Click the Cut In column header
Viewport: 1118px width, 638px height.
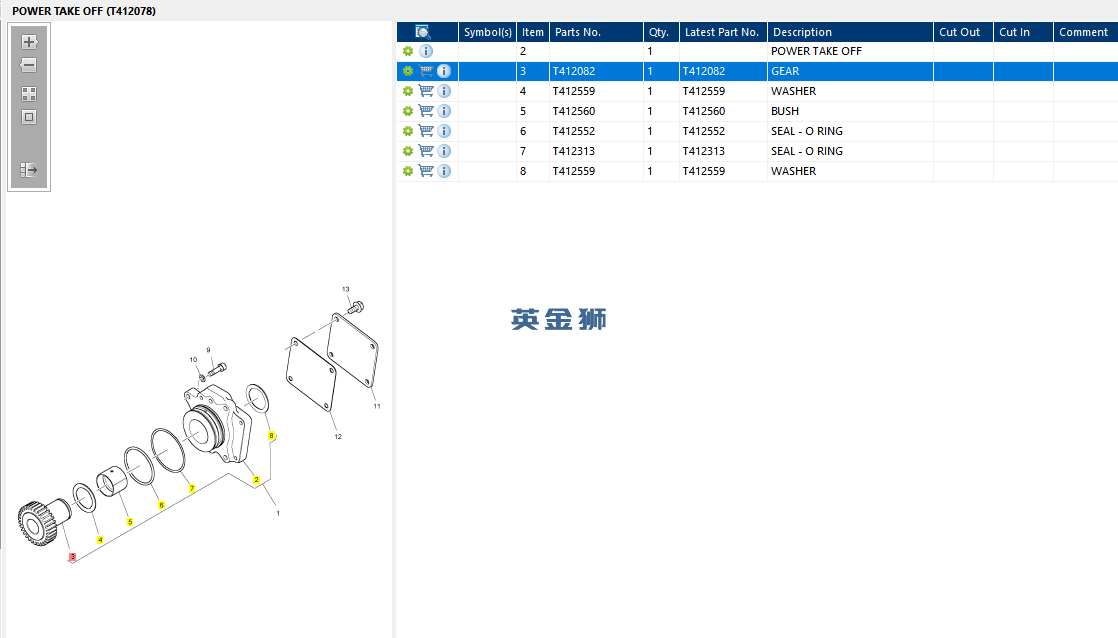[x=1023, y=32]
